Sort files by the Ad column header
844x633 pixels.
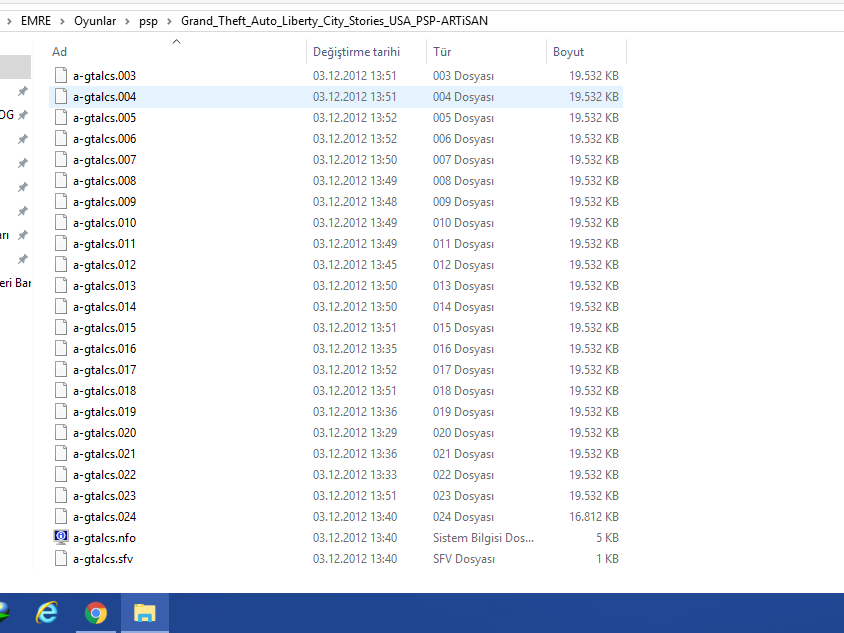point(59,52)
